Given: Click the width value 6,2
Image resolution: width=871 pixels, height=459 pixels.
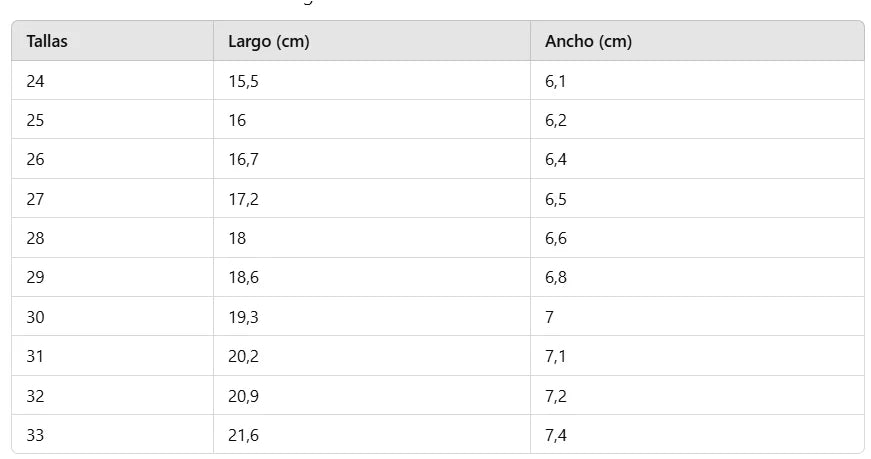Looking at the screenshot, I should click(x=556, y=120).
